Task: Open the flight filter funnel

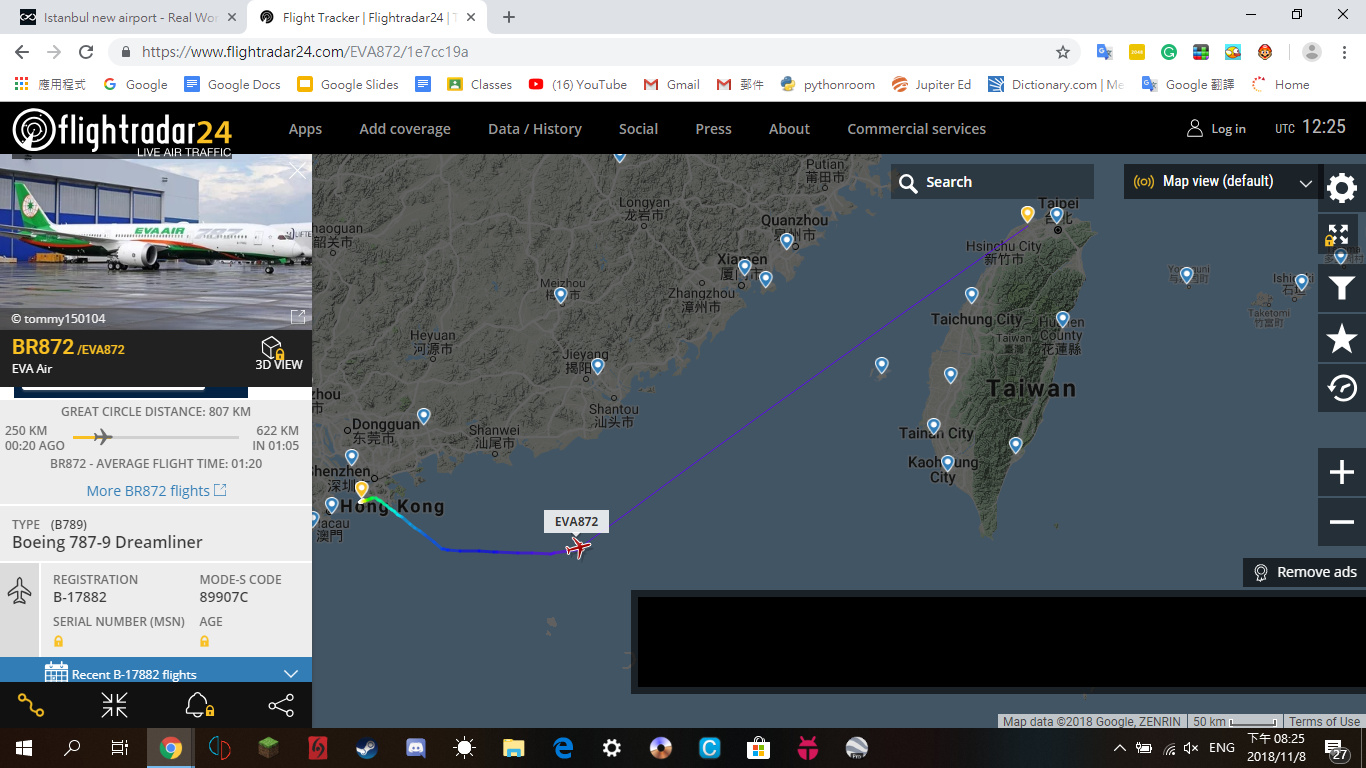Action: pyautogui.click(x=1341, y=289)
